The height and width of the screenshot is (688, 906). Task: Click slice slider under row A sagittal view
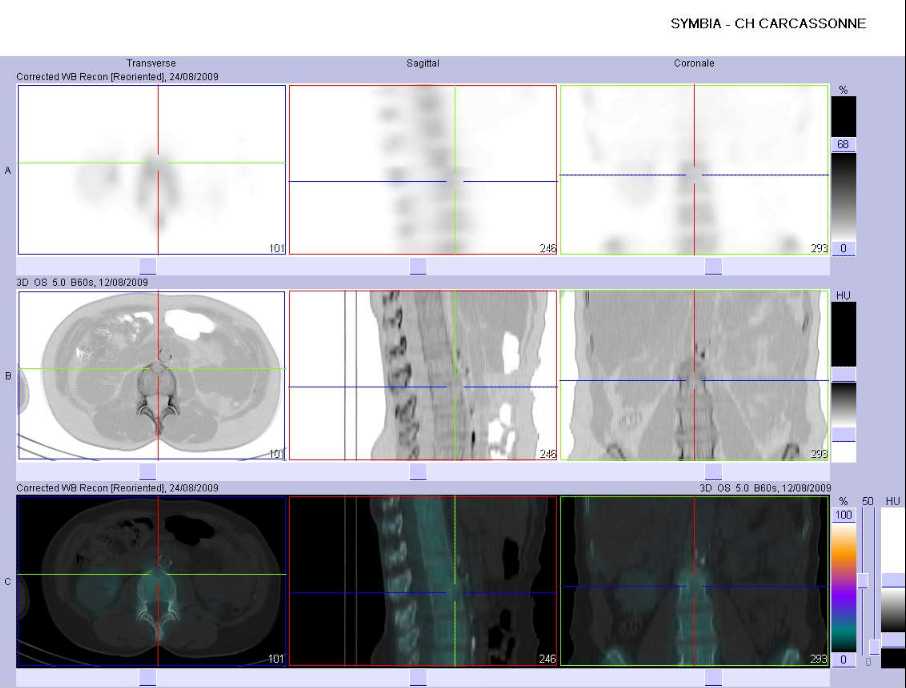[x=418, y=266]
